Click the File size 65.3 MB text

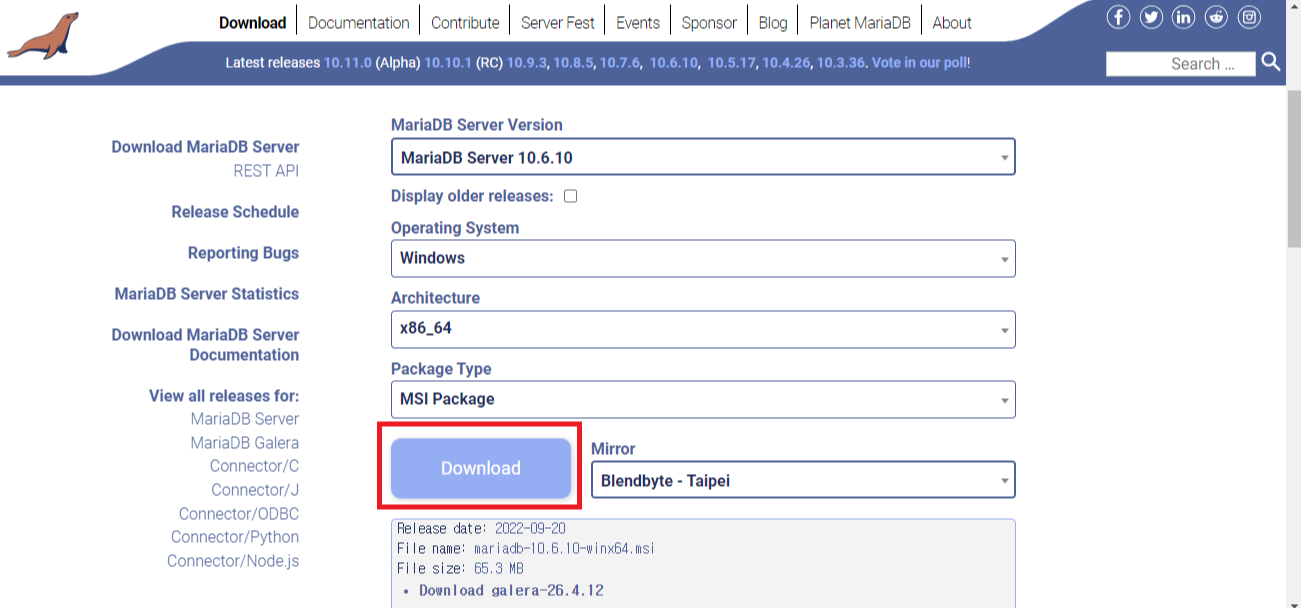(x=461, y=569)
